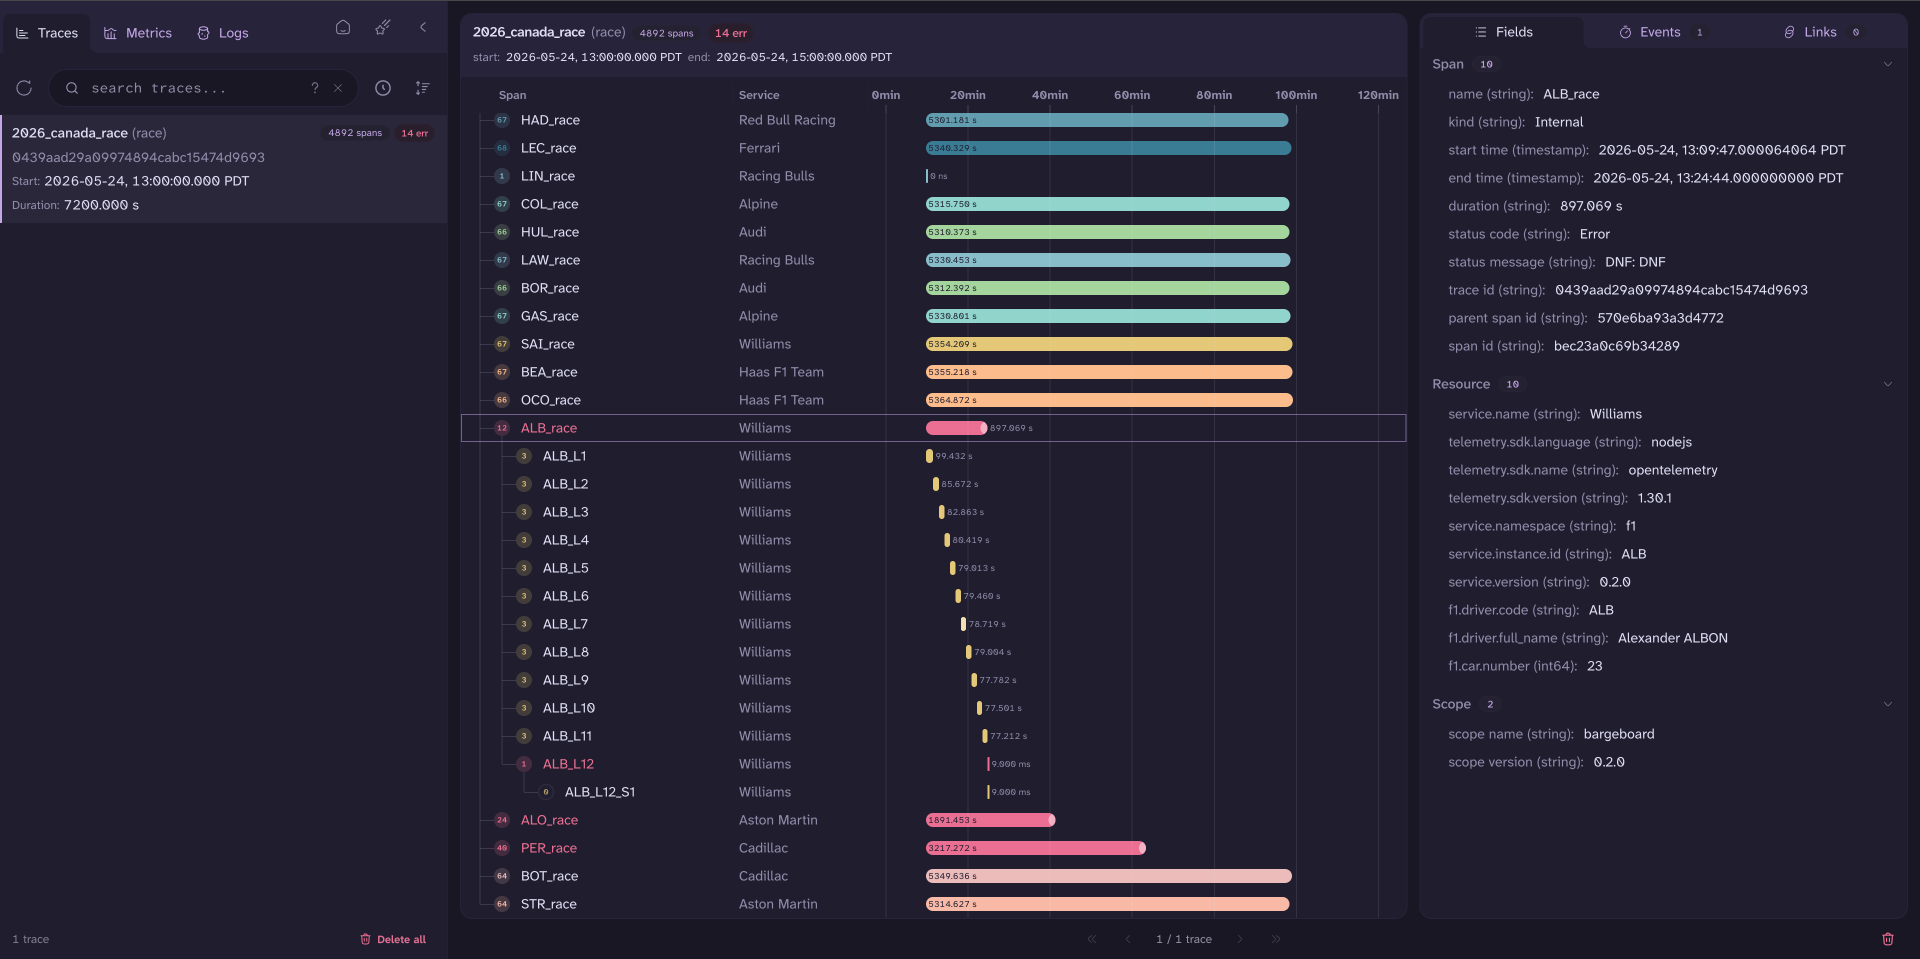Select the 2026_canada_race trace entry
1920x959 pixels.
(x=223, y=168)
